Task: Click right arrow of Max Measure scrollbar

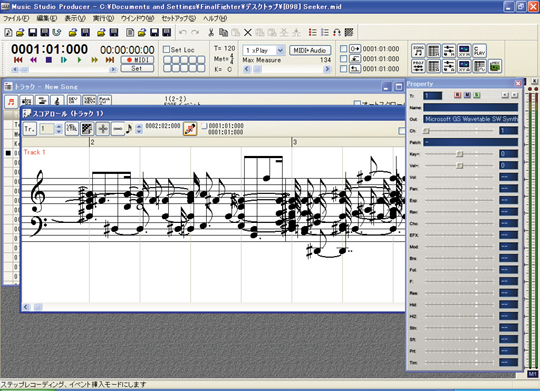Action: click(327, 69)
